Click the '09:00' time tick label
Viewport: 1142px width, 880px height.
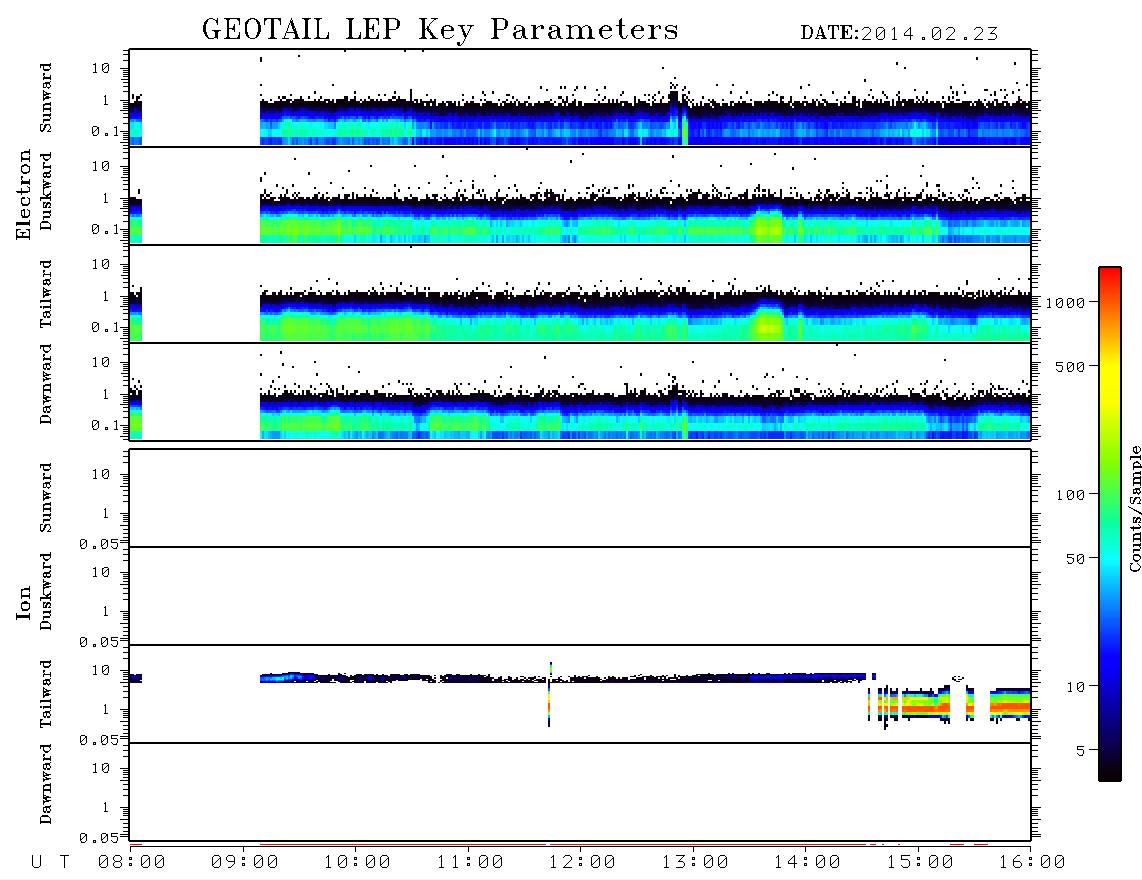coord(245,863)
